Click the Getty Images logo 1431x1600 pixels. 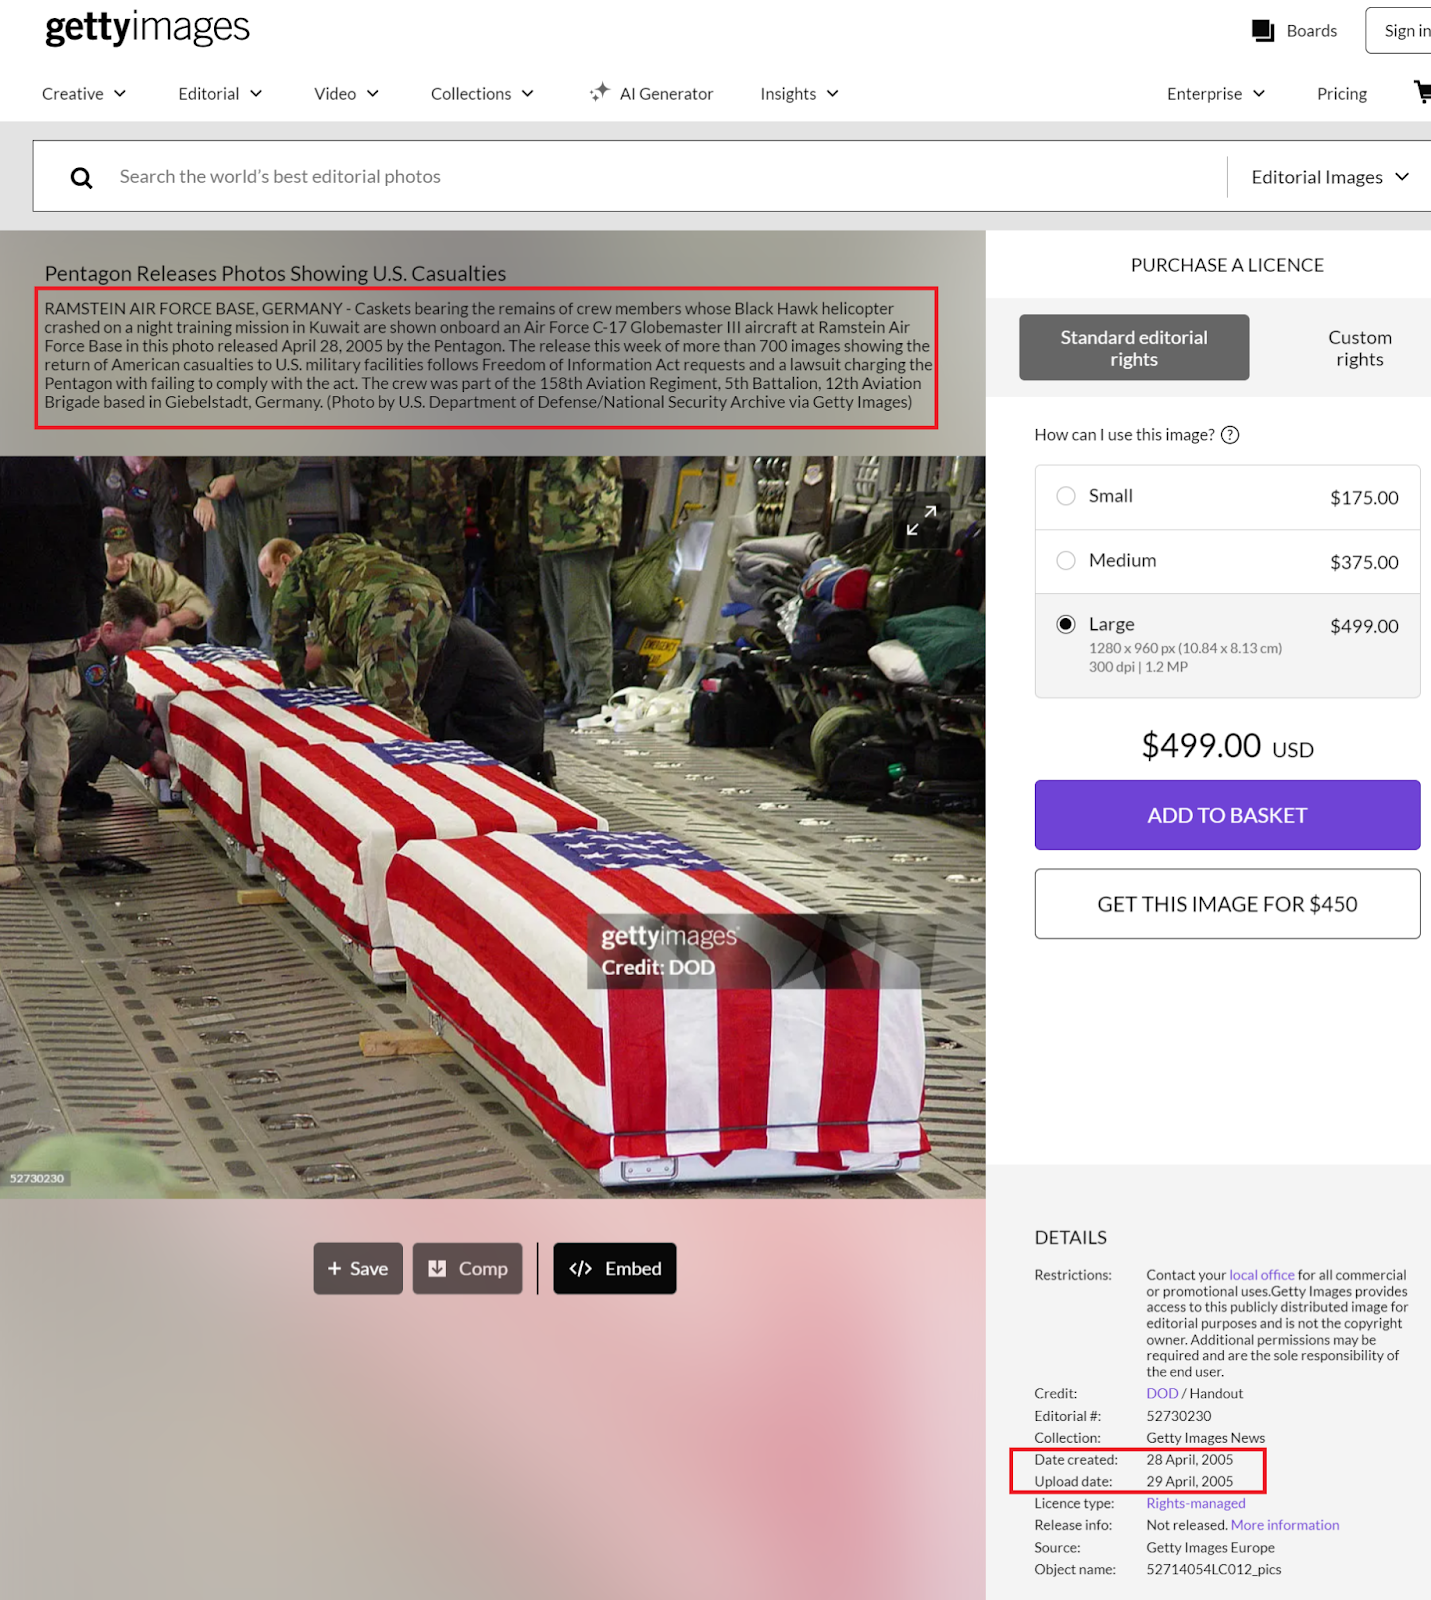pos(147,28)
